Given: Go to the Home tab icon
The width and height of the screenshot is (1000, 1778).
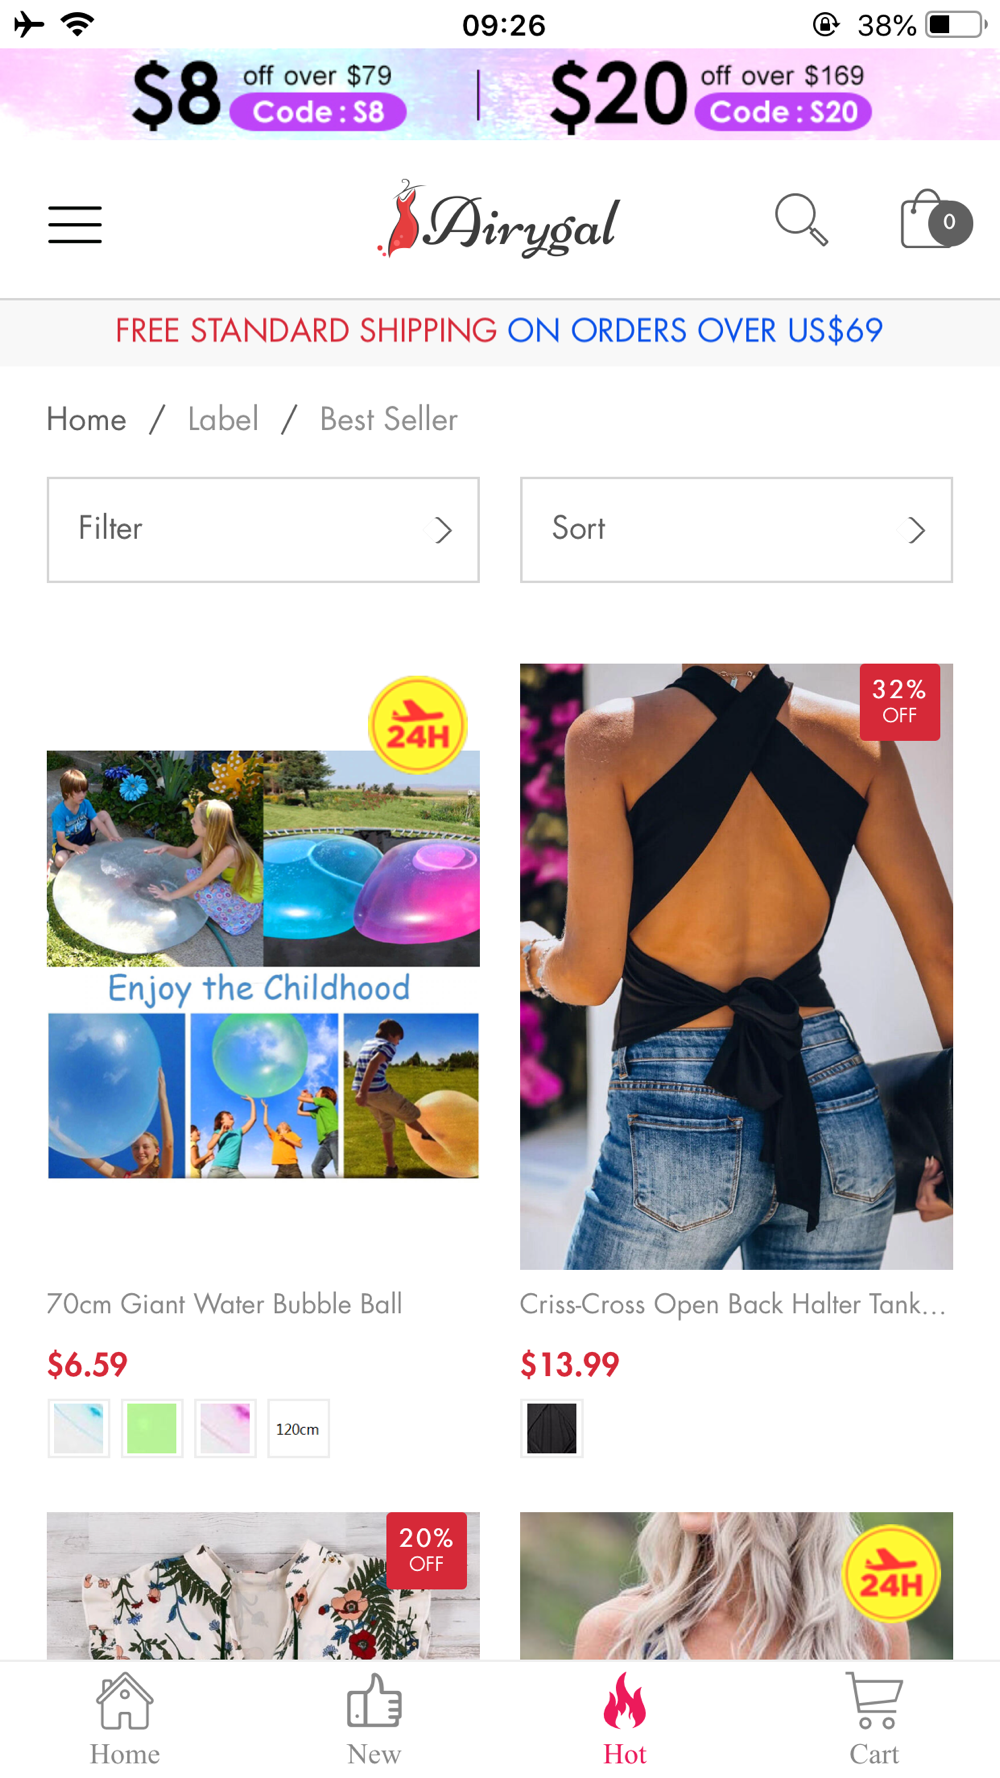Looking at the screenshot, I should [x=124, y=1701].
